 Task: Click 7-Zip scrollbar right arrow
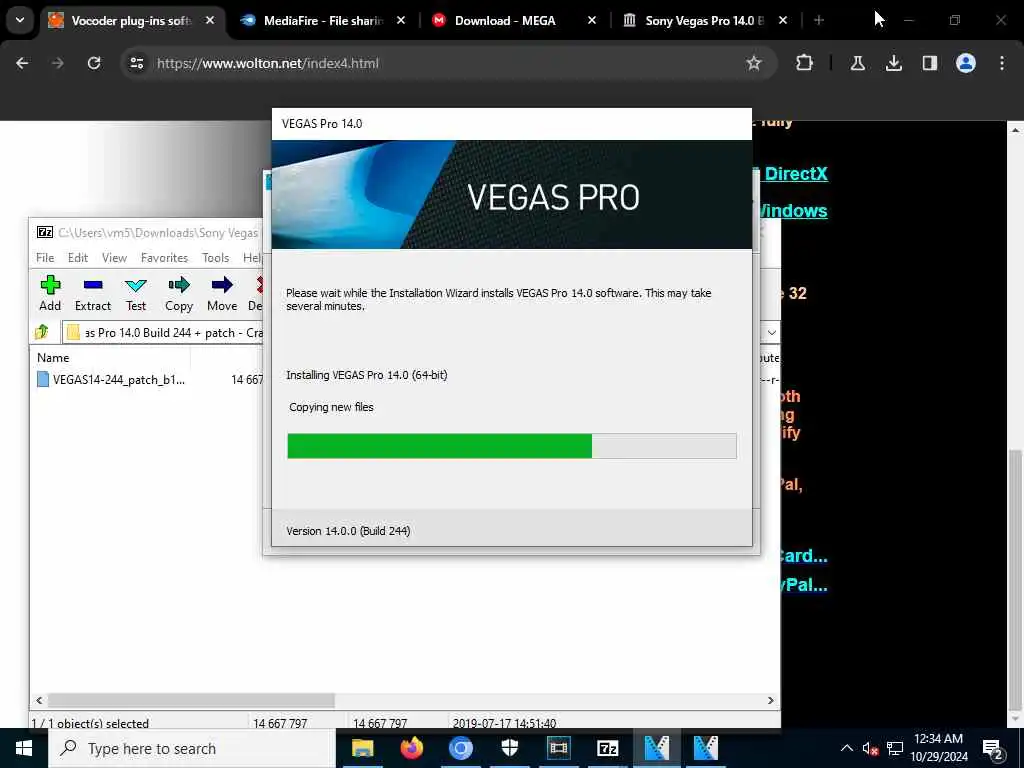click(771, 700)
